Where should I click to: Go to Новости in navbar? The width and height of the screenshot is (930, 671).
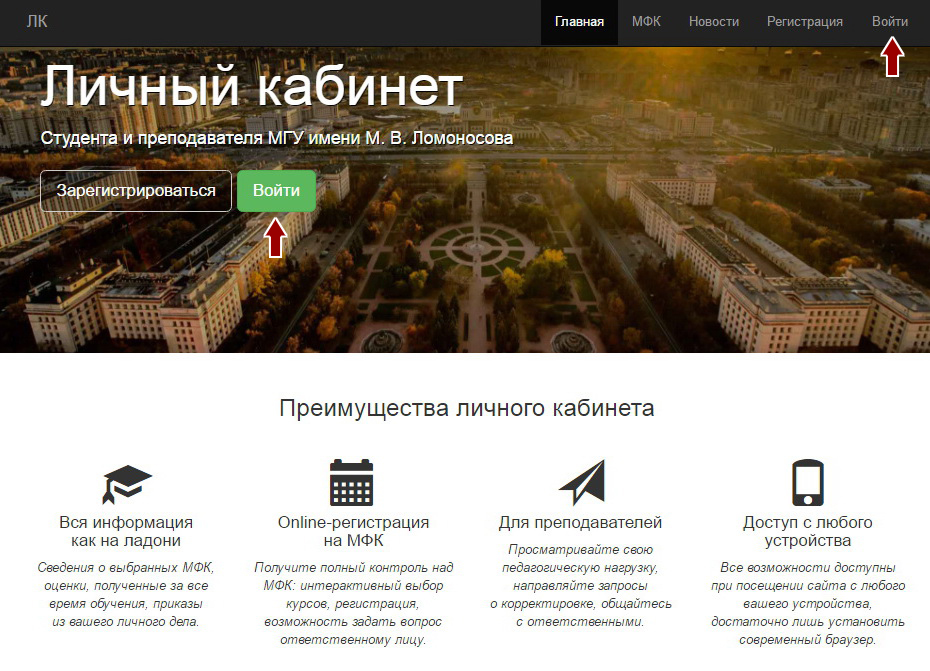(714, 22)
